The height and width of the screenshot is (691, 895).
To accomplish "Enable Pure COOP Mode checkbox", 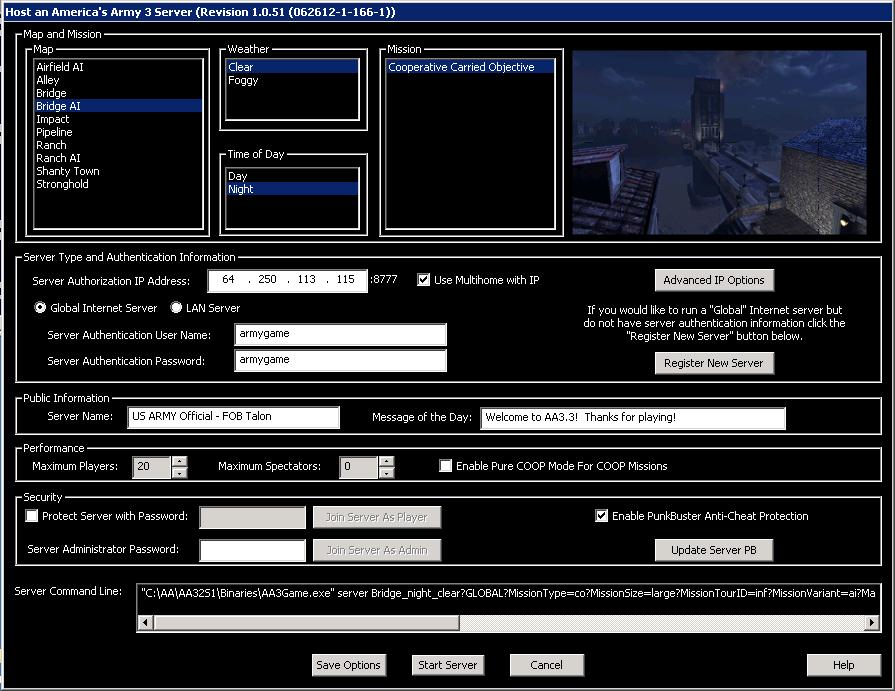I will (x=446, y=466).
